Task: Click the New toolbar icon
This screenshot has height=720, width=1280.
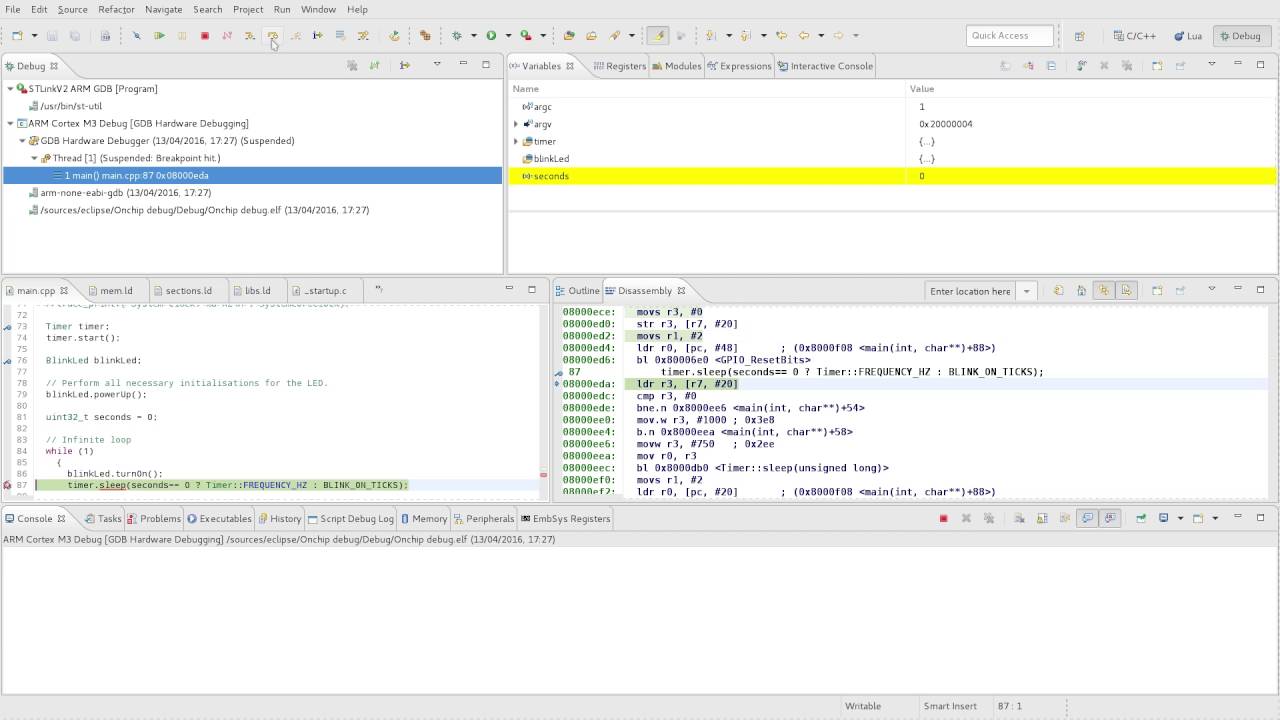Action: tap(17, 36)
